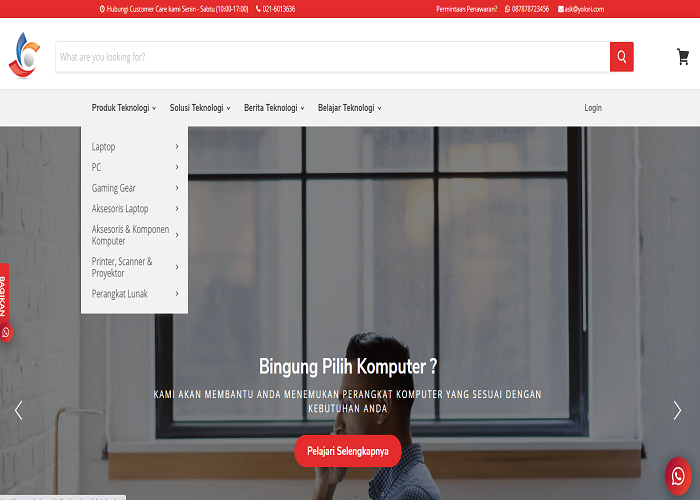Go to previous slide with left arrow
700x500 pixels.
point(18,410)
